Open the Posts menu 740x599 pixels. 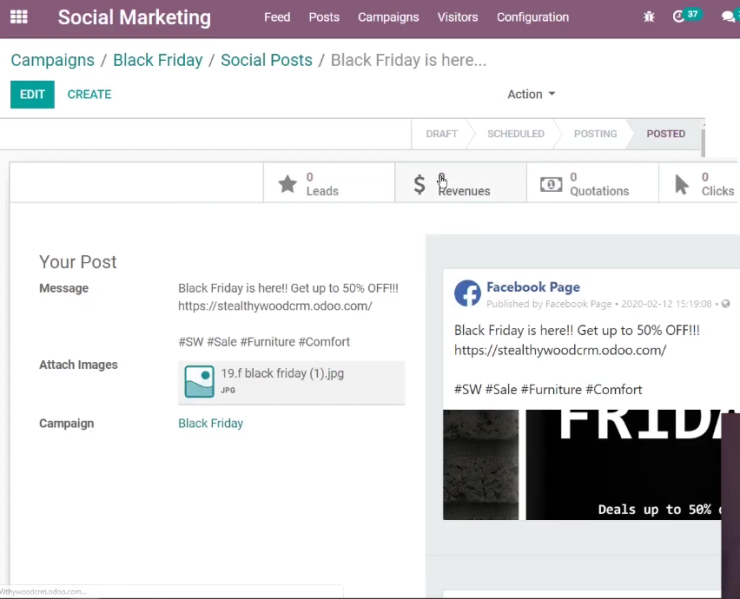[324, 17]
